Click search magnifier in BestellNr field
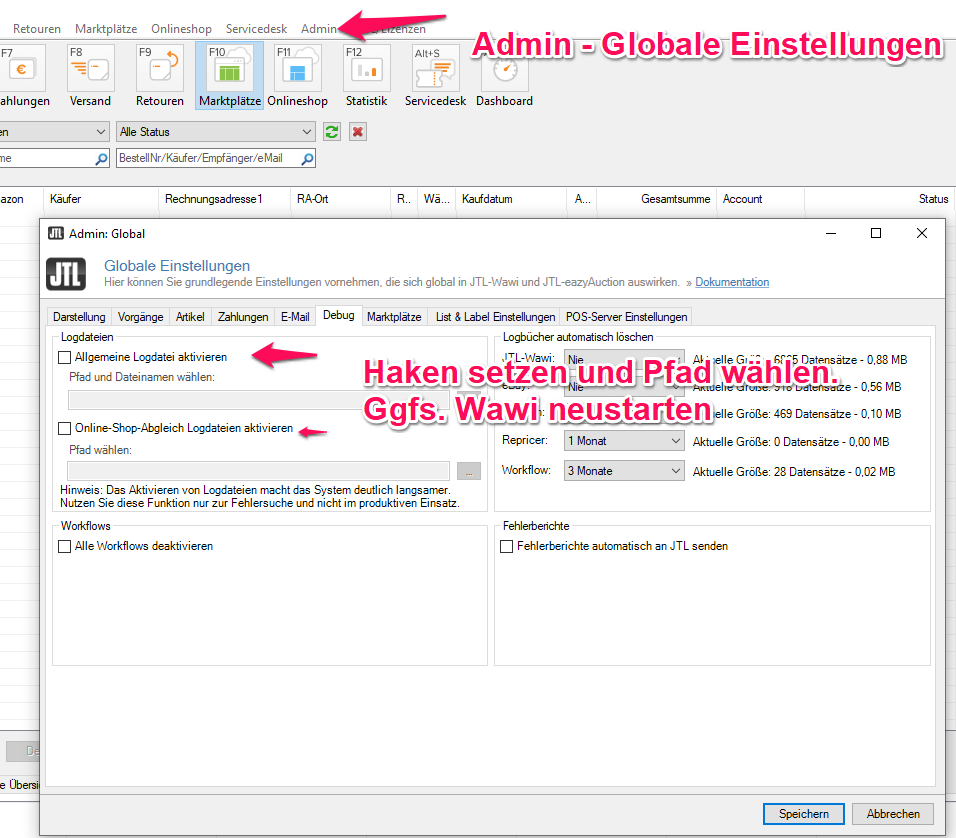The width and height of the screenshot is (956, 838). pyautogui.click(x=308, y=159)
